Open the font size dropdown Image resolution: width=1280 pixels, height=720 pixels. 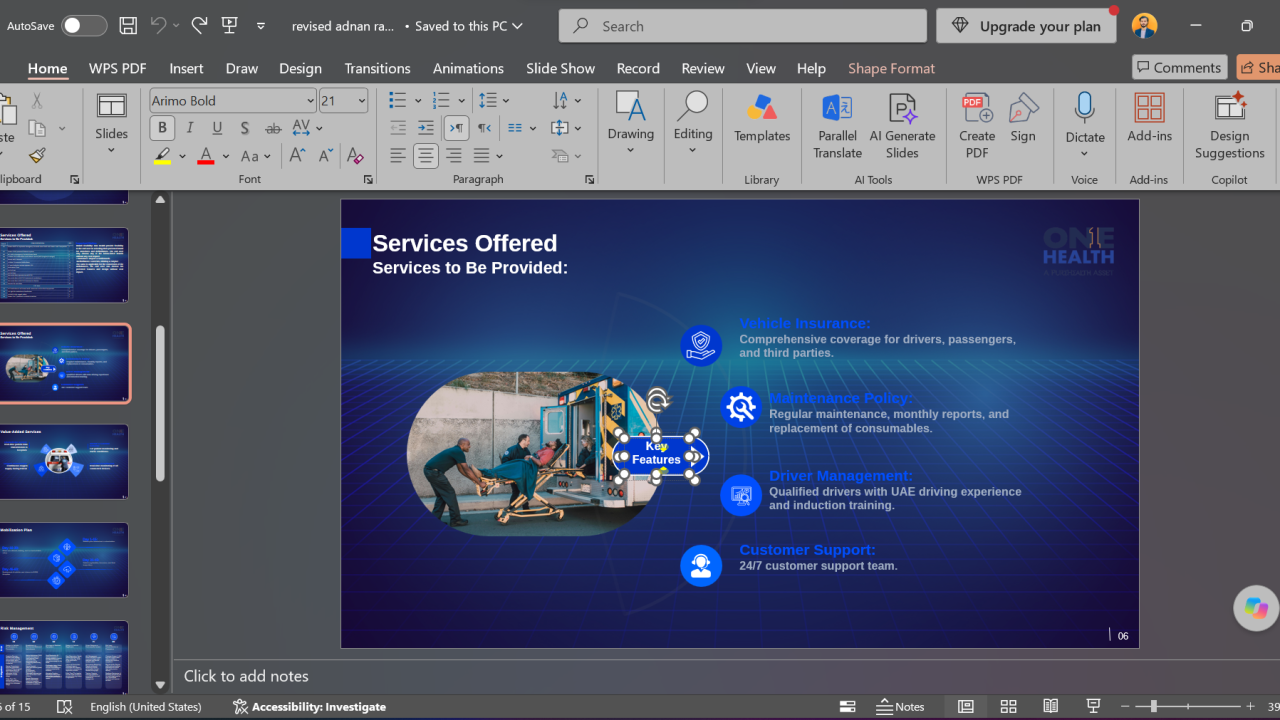[x=362, y=101]
